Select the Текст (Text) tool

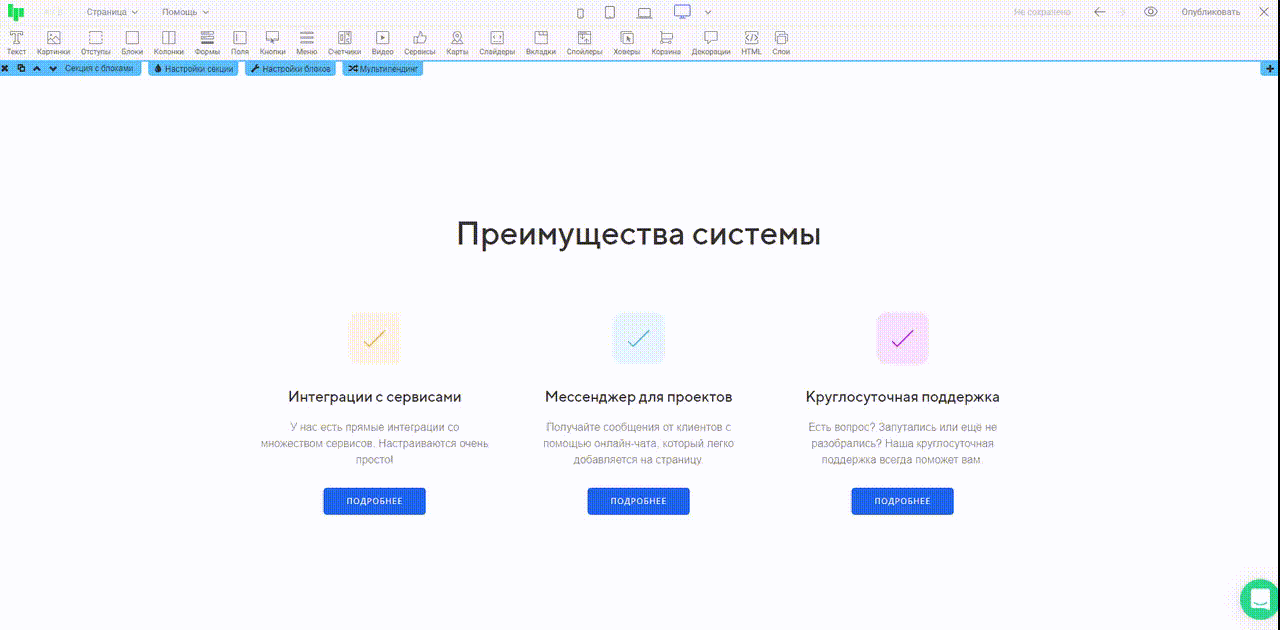coord(16,41)
